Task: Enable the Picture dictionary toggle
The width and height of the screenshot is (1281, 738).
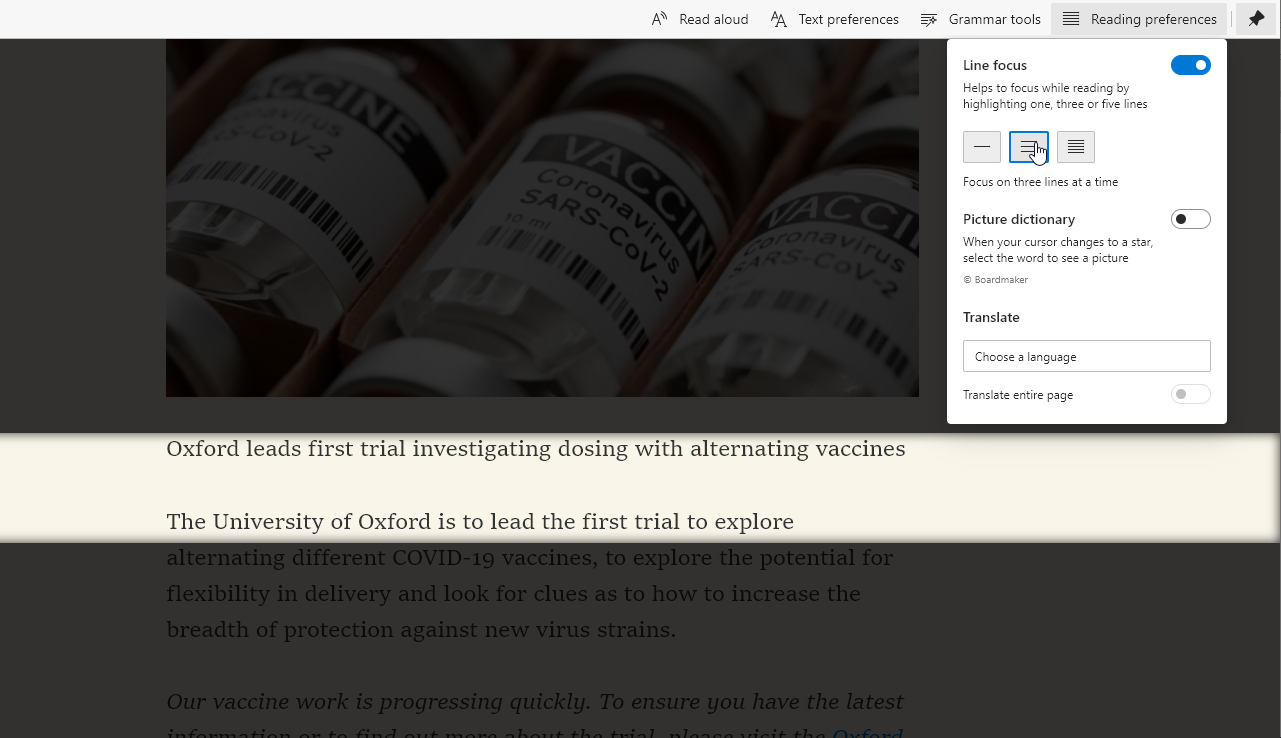Action: (x=1191, y=219)
